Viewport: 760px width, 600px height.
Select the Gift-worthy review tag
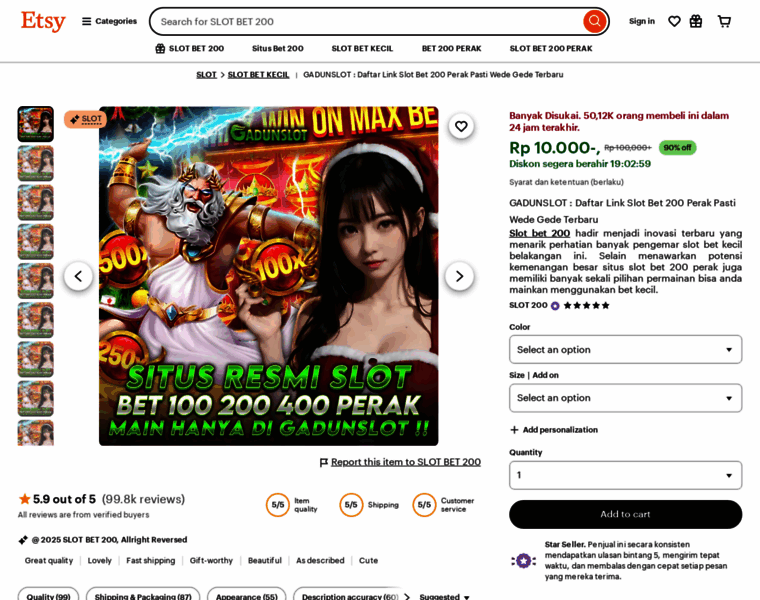pos(211,560)
